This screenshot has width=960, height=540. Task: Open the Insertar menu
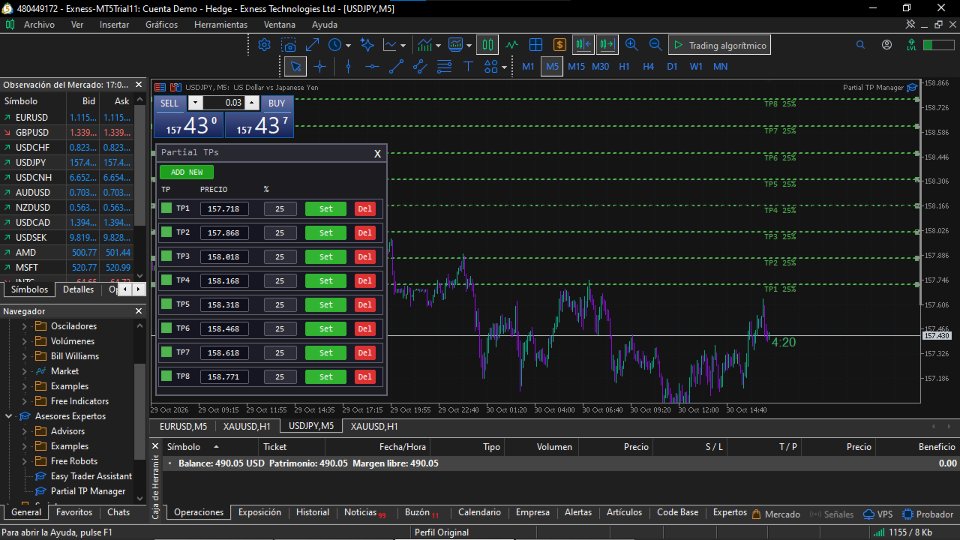point(114,24)
